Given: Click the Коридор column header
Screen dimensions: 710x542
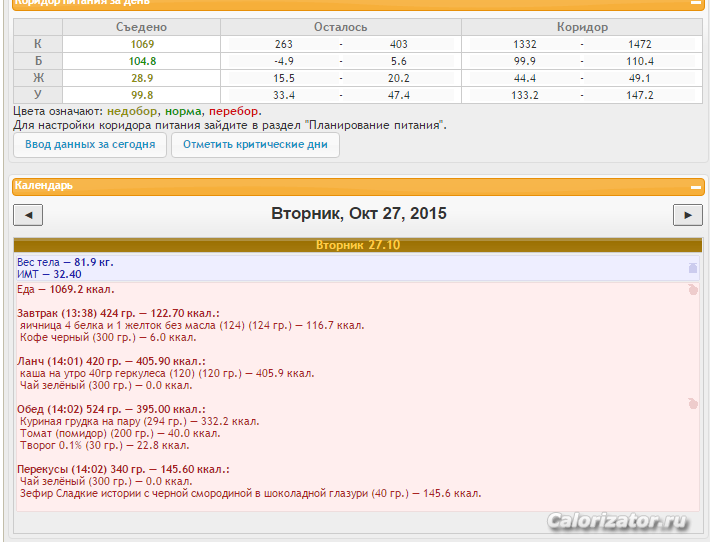Looking at the screenshot, I should coord(581,28).
